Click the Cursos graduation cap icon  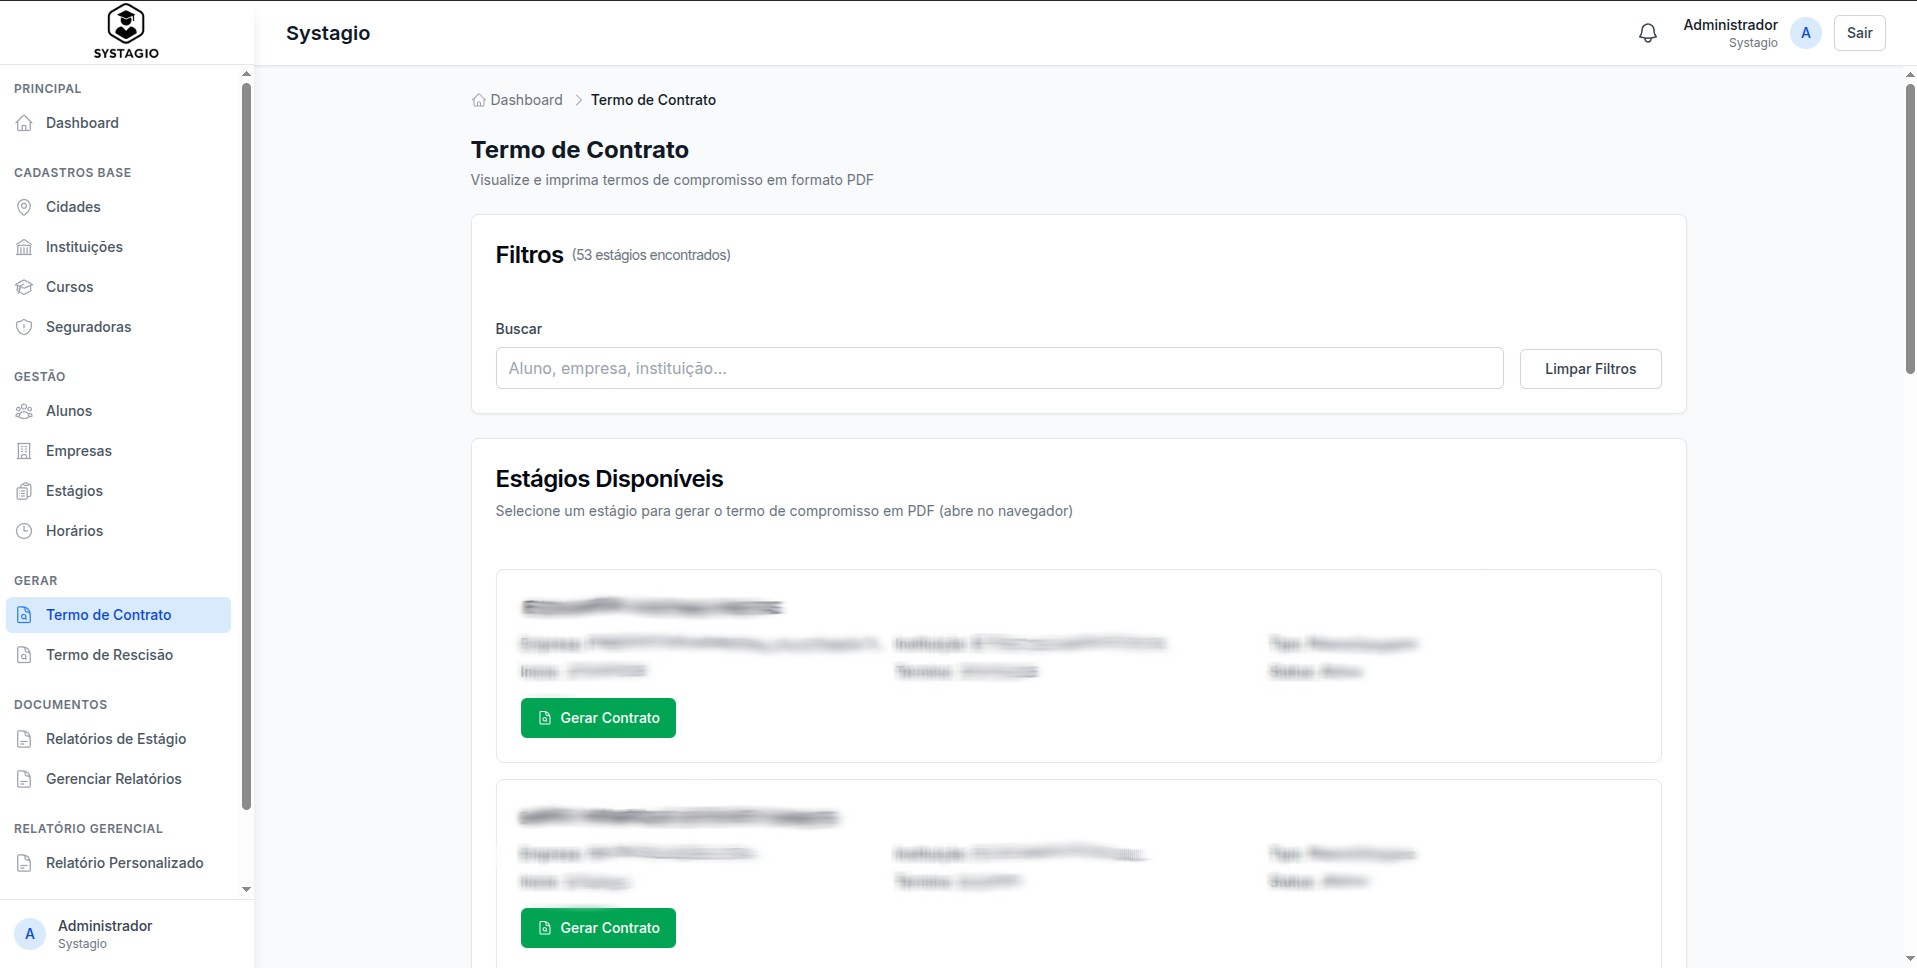point(25,287)
